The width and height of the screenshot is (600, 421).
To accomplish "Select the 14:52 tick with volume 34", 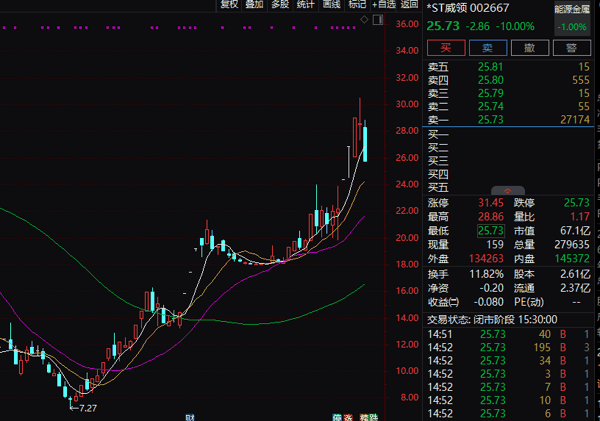I will [509, 361].
